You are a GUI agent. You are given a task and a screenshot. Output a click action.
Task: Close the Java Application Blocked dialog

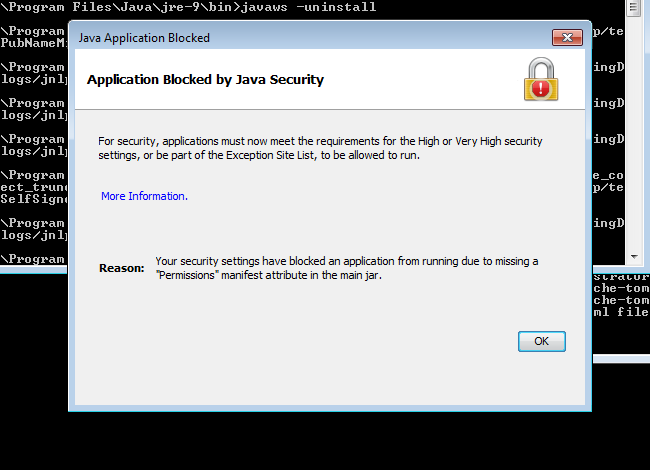tap(566, 38)
